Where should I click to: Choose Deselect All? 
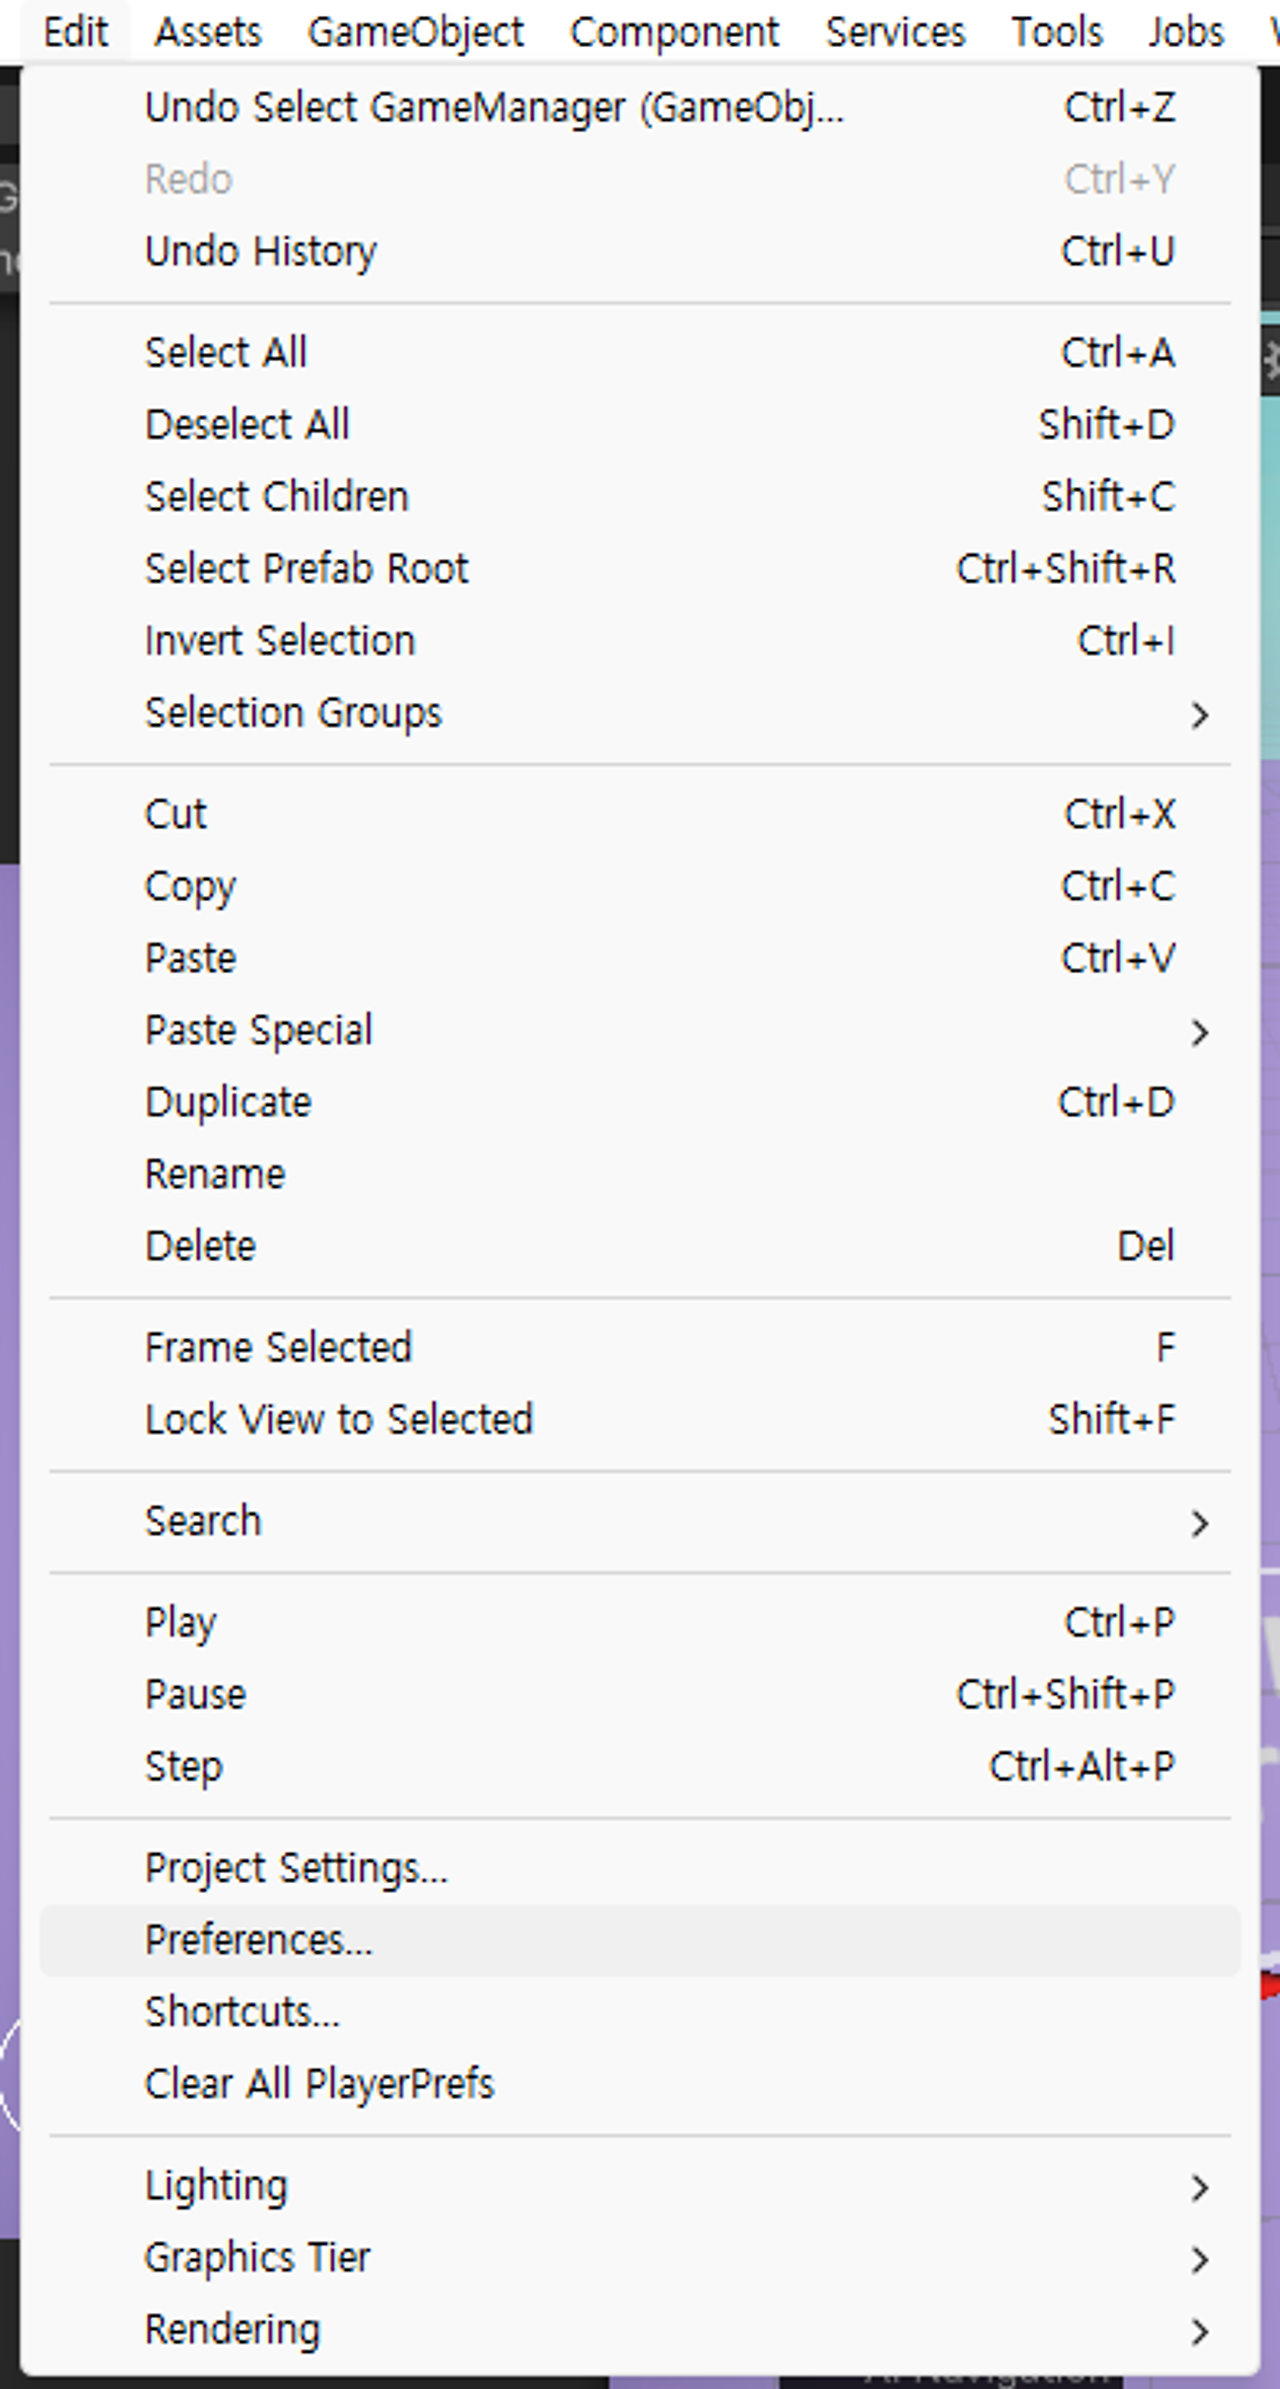click(x=640, y=424)
